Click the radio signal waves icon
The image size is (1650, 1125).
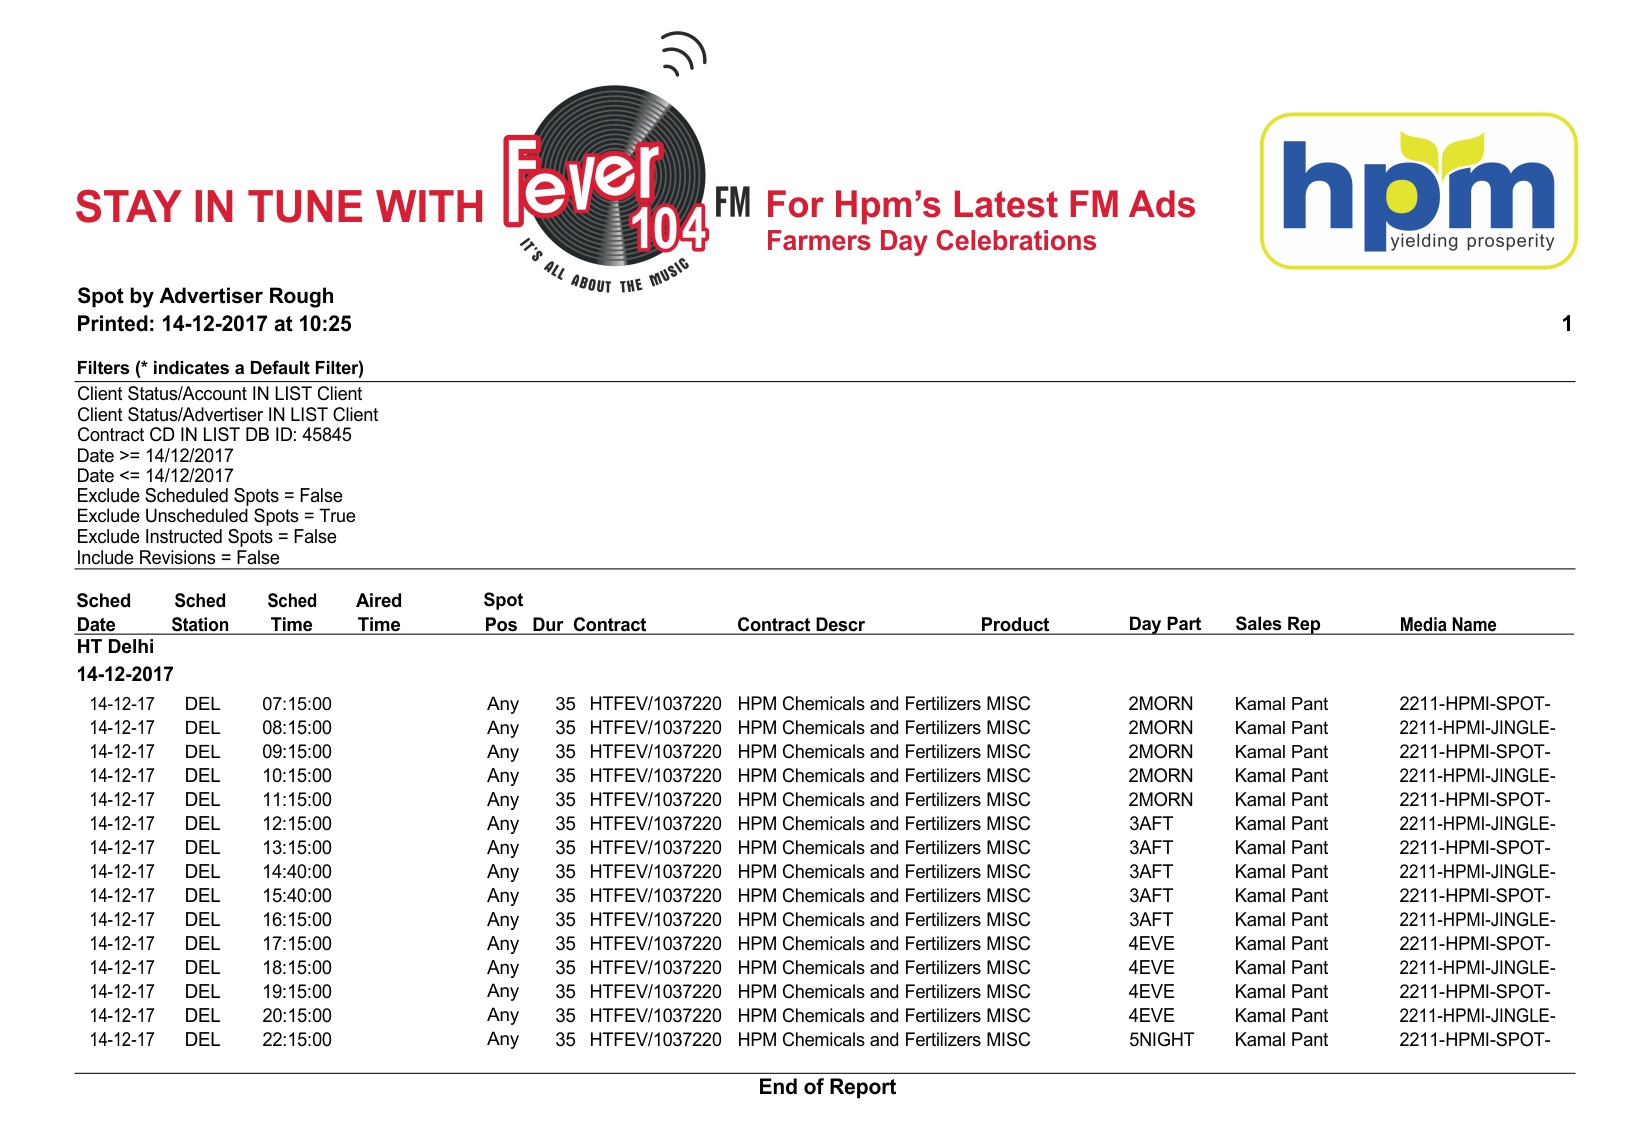pyautogui.click(x=684, y=54)
